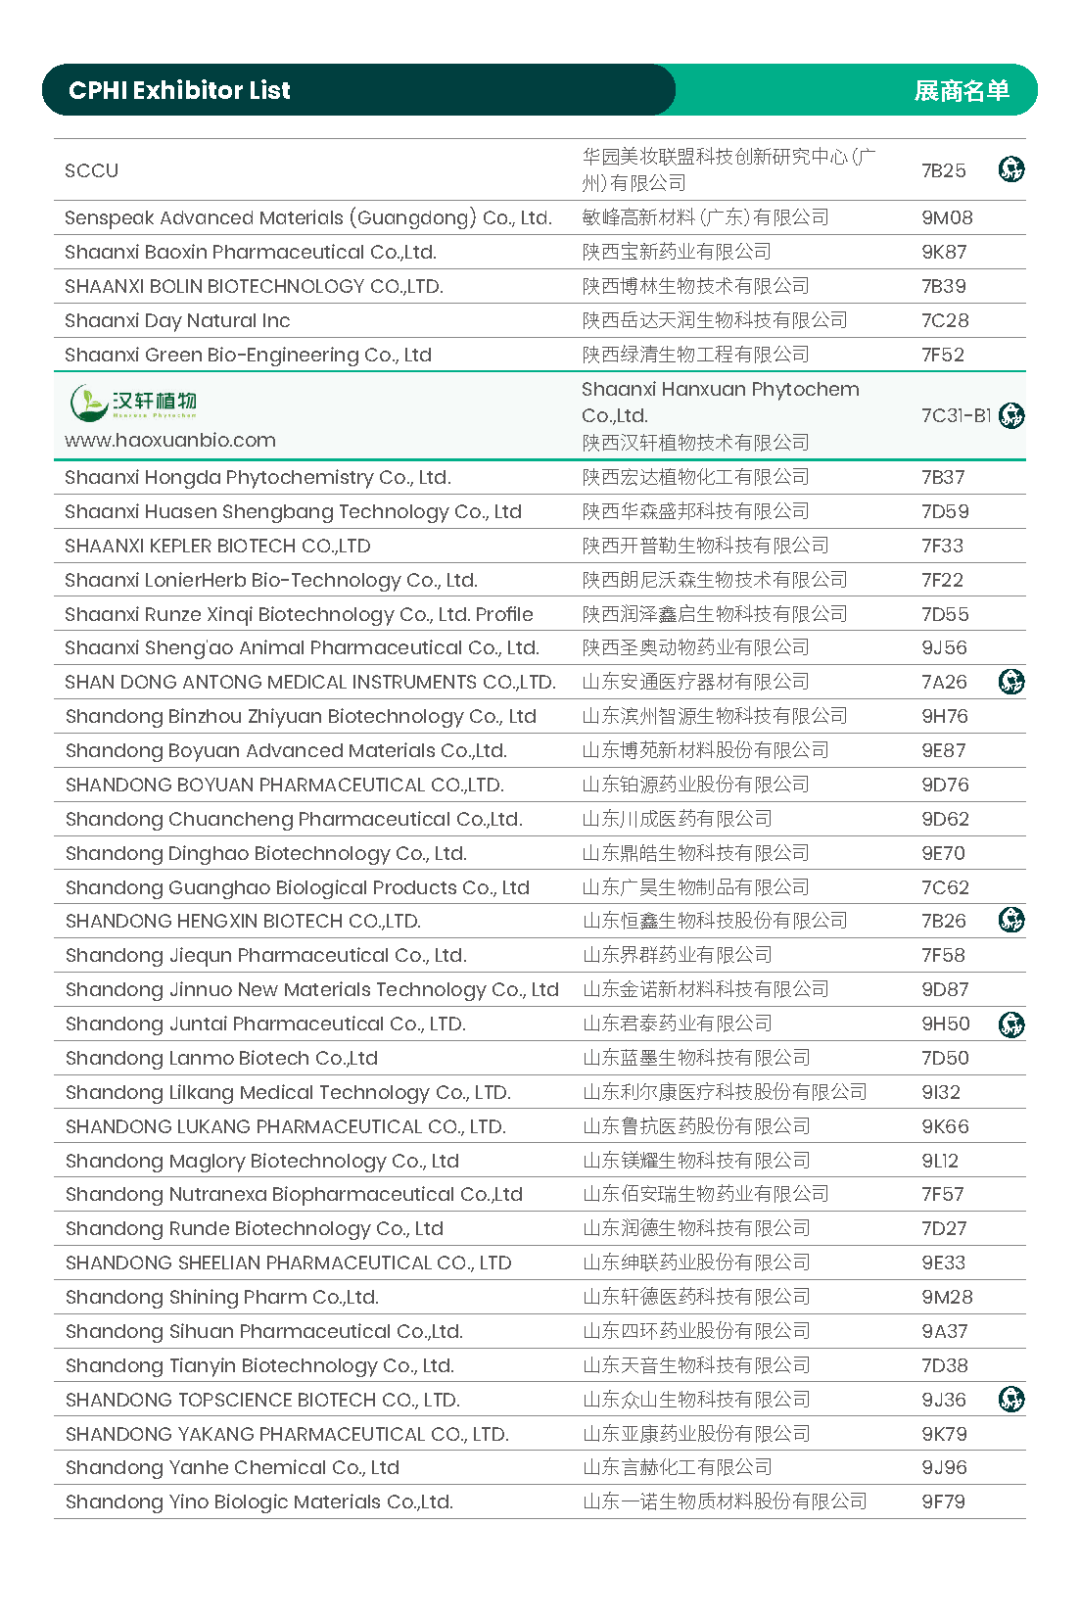This screenshot has height=1620, width=1080.
Task: Select SHANDONG HENGXIN BIOTECH CO.,LTD. name
Action: 243,921
